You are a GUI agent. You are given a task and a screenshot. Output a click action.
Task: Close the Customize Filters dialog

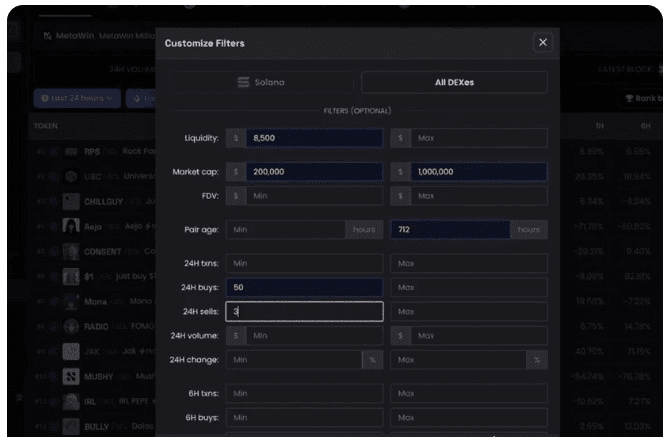pos(542,42)
